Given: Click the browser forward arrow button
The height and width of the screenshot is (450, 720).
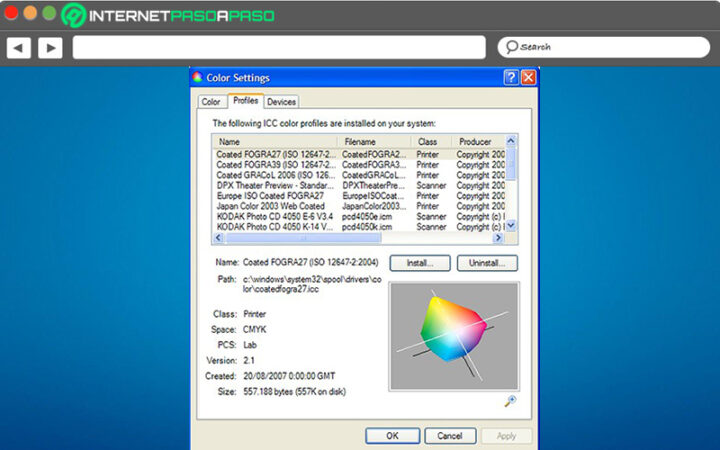Looking at the screenshot, I should [50, 47].
